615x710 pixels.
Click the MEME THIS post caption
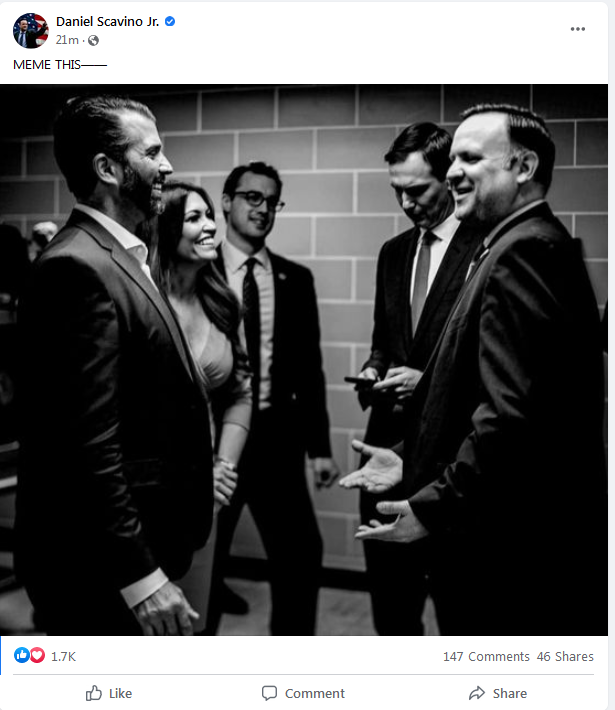60,65
